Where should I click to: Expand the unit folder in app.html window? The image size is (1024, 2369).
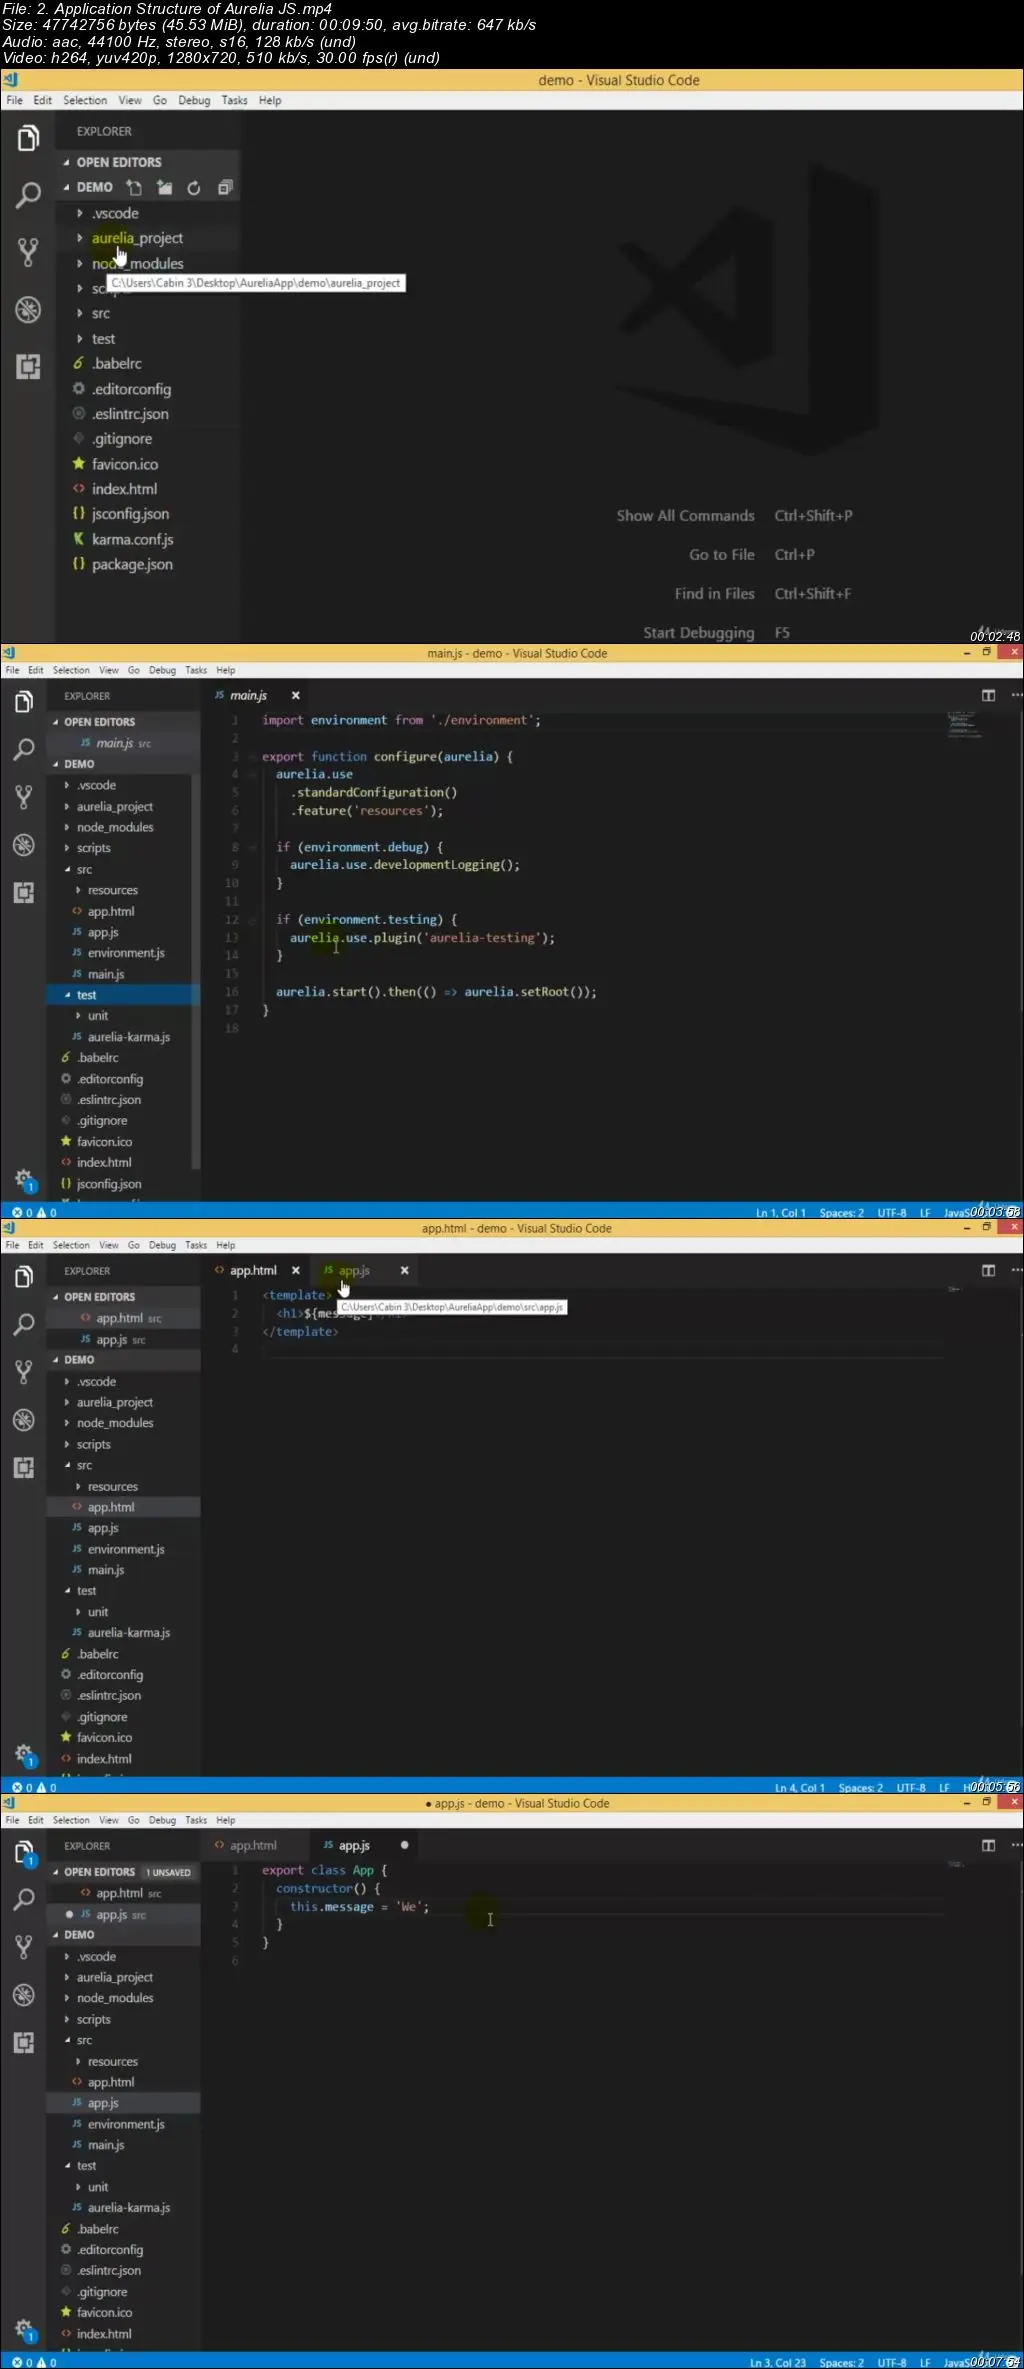[x=97, y=1612]
